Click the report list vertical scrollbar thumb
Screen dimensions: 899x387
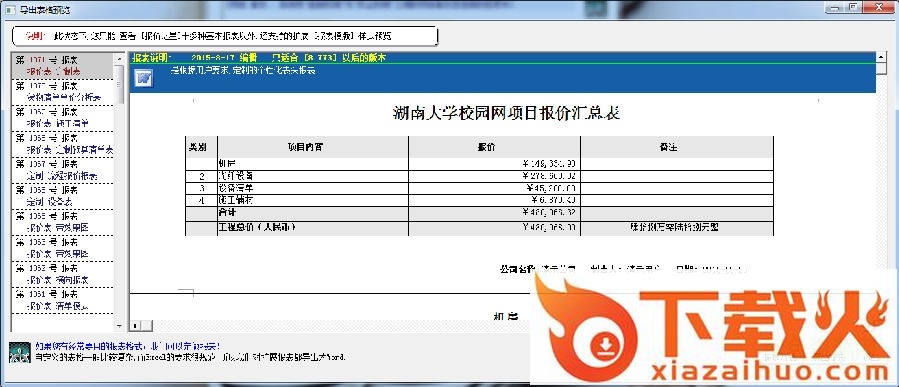pos(119,84)
